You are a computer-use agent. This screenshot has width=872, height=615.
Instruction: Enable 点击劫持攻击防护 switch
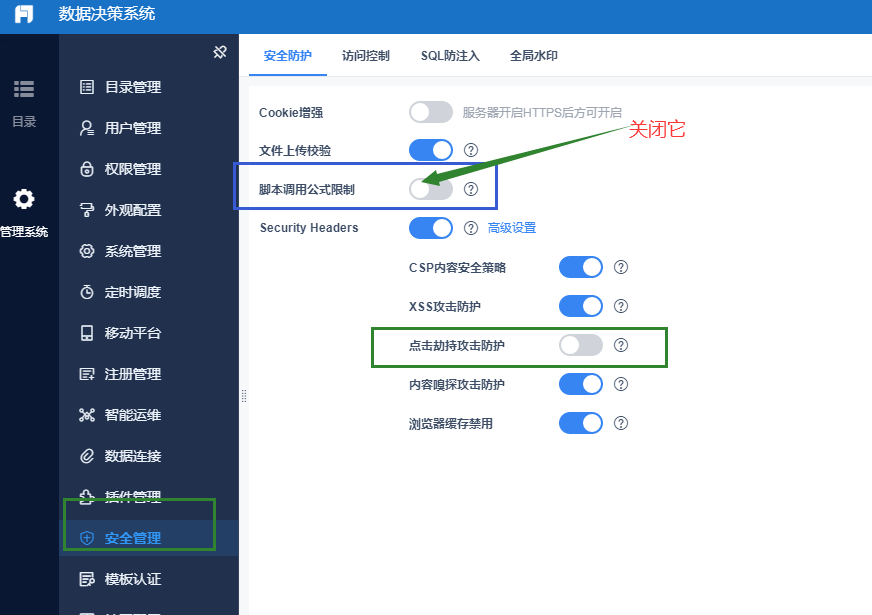pos(581,345)
